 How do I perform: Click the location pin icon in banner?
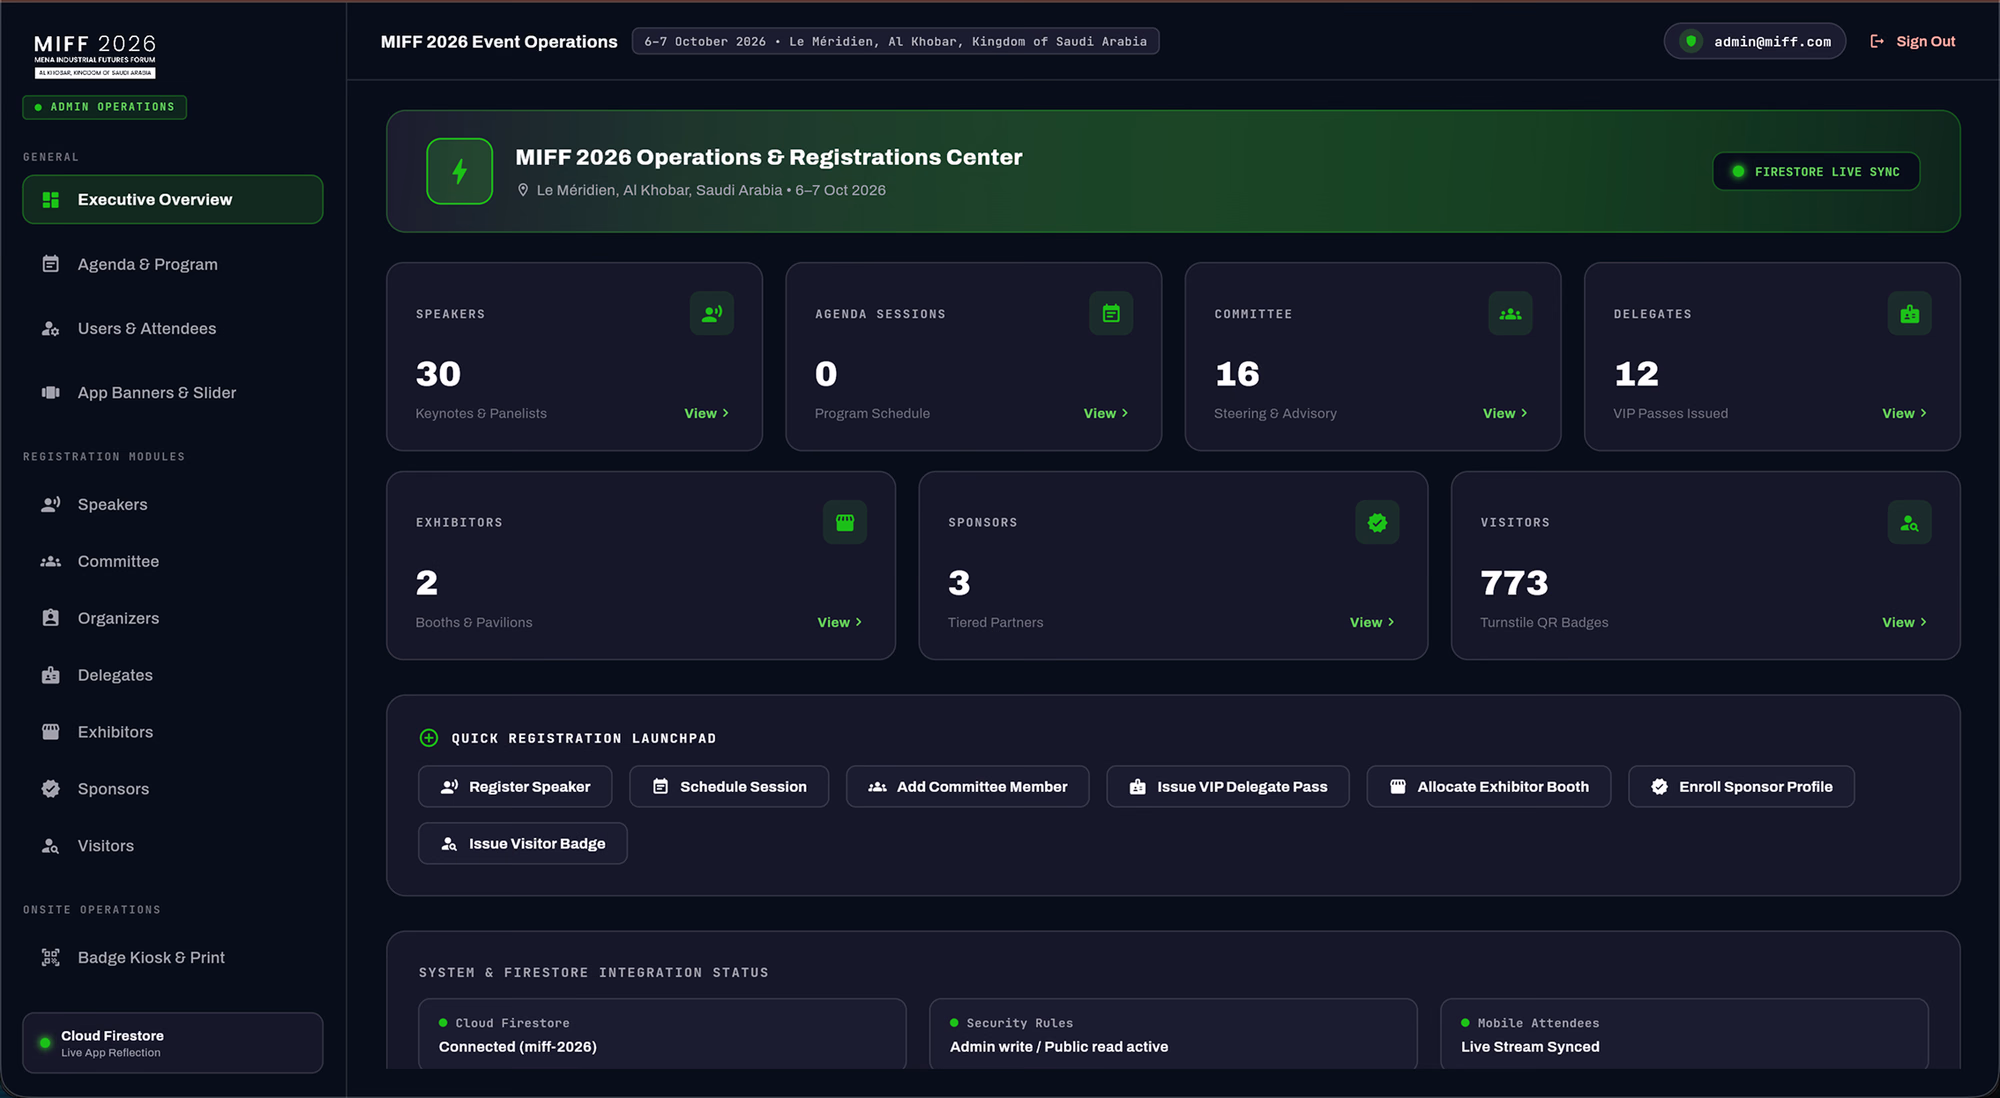(x=523, y=190)
